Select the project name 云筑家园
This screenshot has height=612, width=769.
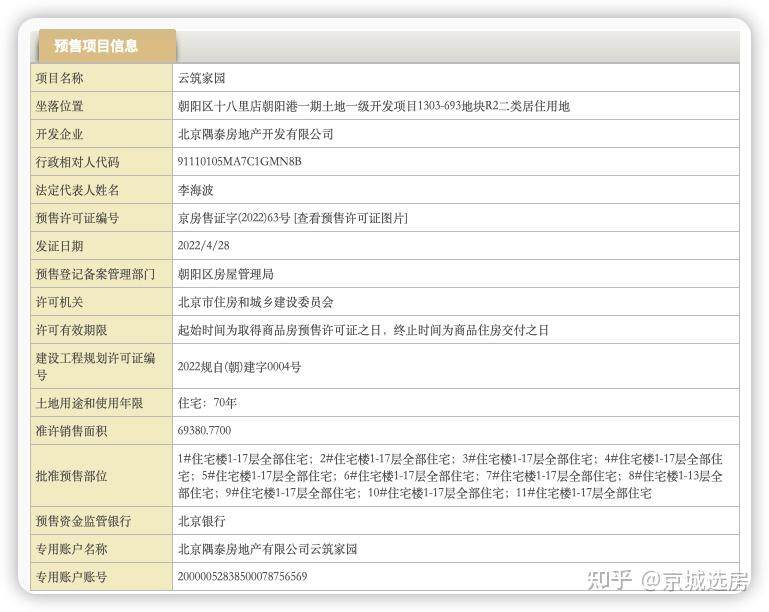tap(202, 78)
